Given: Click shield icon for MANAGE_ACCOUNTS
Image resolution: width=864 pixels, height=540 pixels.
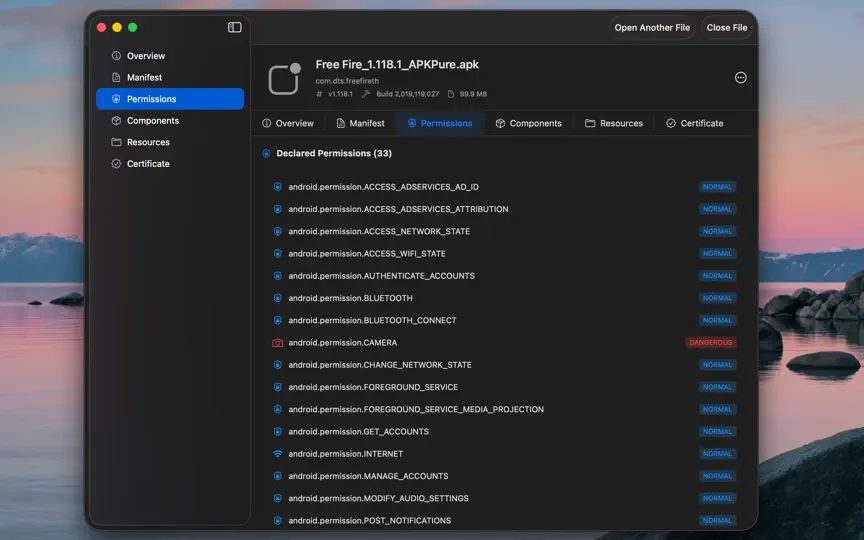Looking at the screenshot, I should coord(278,476).
